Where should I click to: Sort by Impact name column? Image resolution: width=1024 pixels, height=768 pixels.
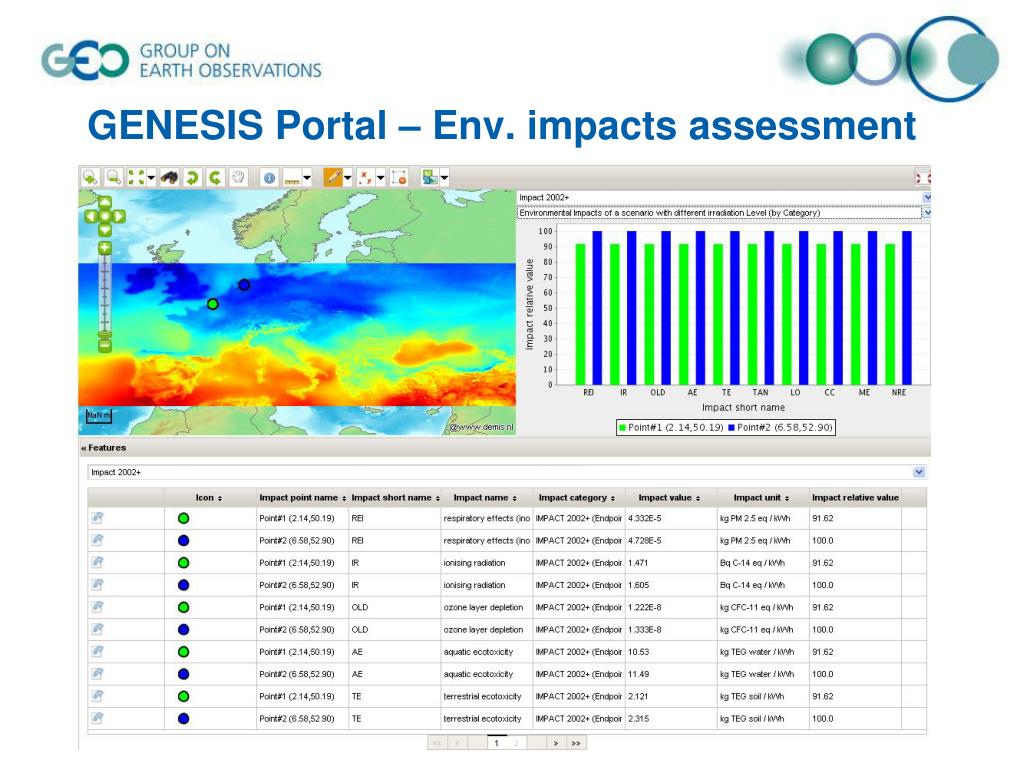(x=485, y=498)
